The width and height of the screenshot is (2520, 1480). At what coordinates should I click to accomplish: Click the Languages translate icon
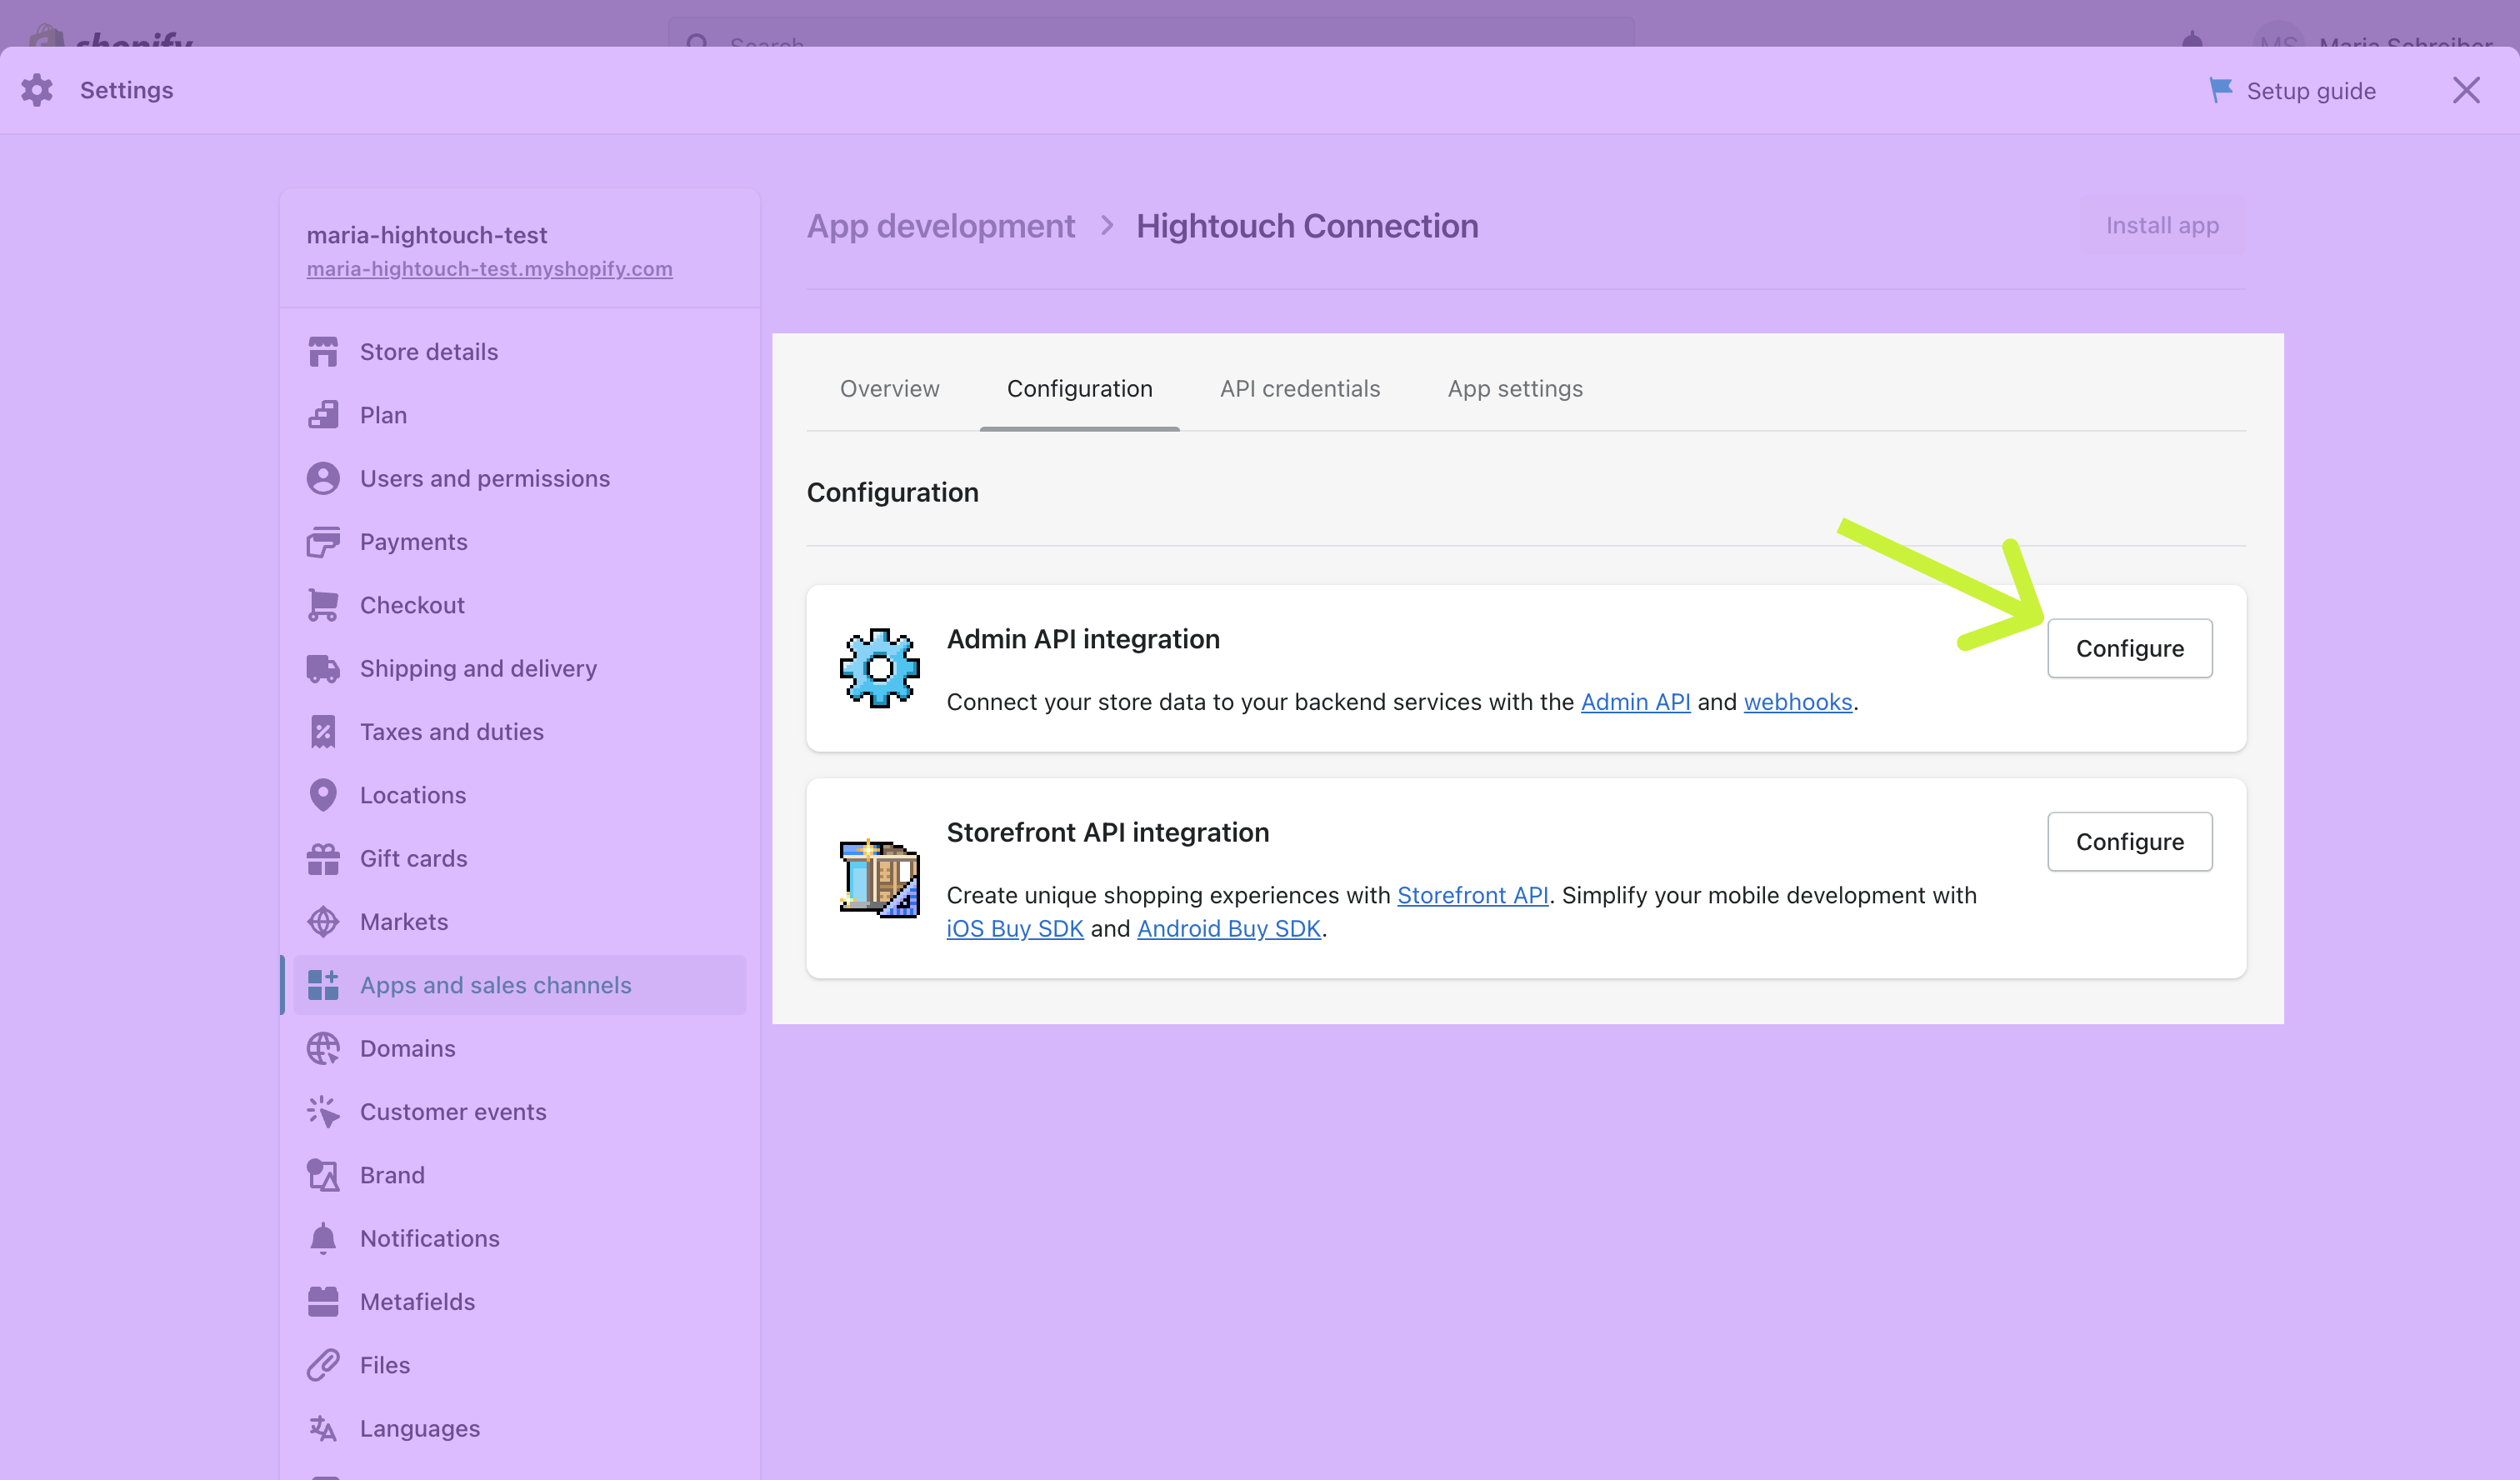click(x=323, y=1428)
